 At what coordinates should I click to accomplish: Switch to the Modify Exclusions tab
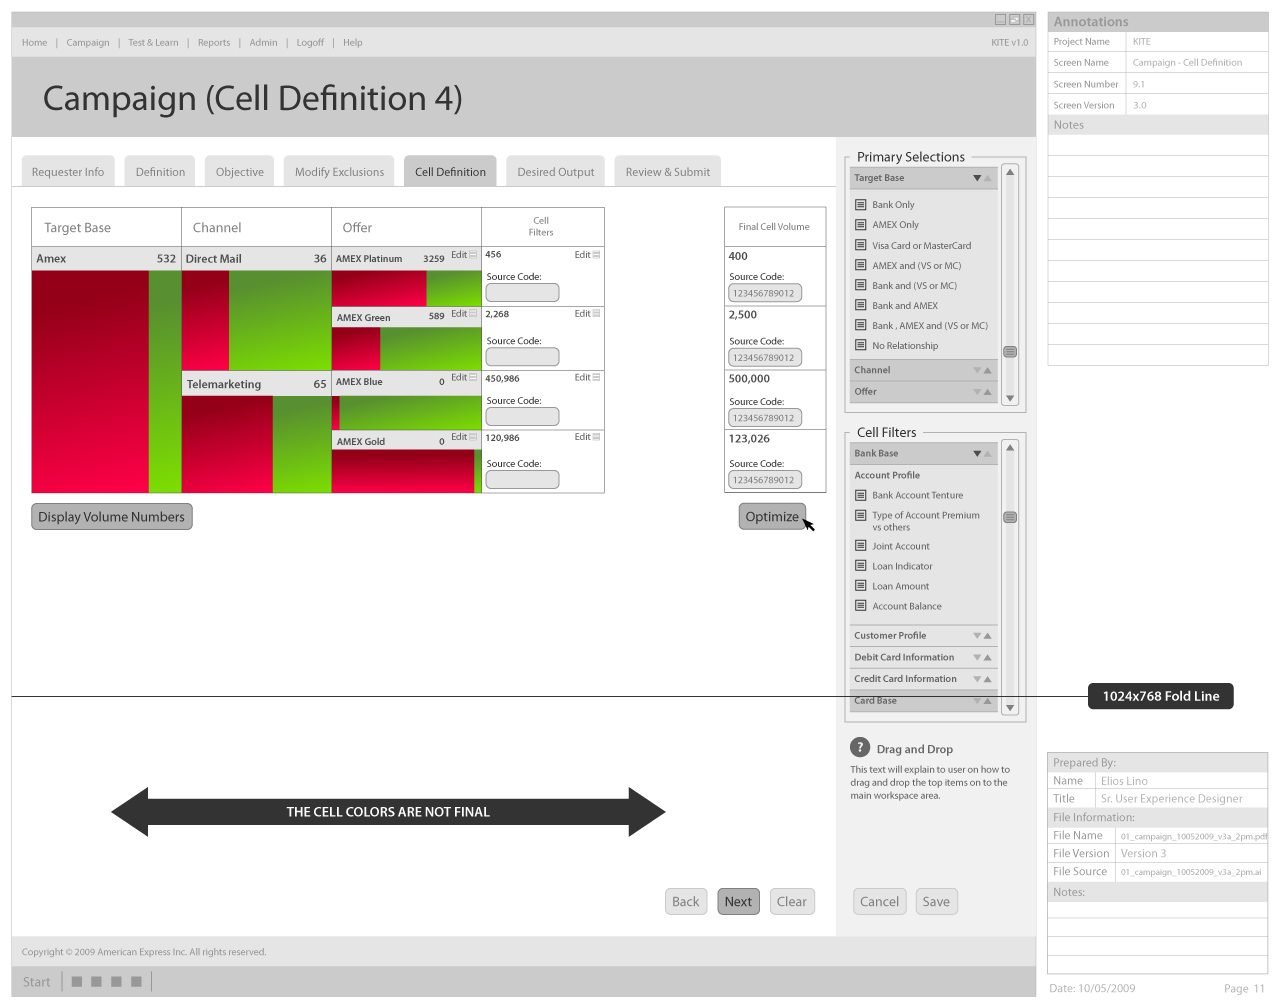coord(339,172)
